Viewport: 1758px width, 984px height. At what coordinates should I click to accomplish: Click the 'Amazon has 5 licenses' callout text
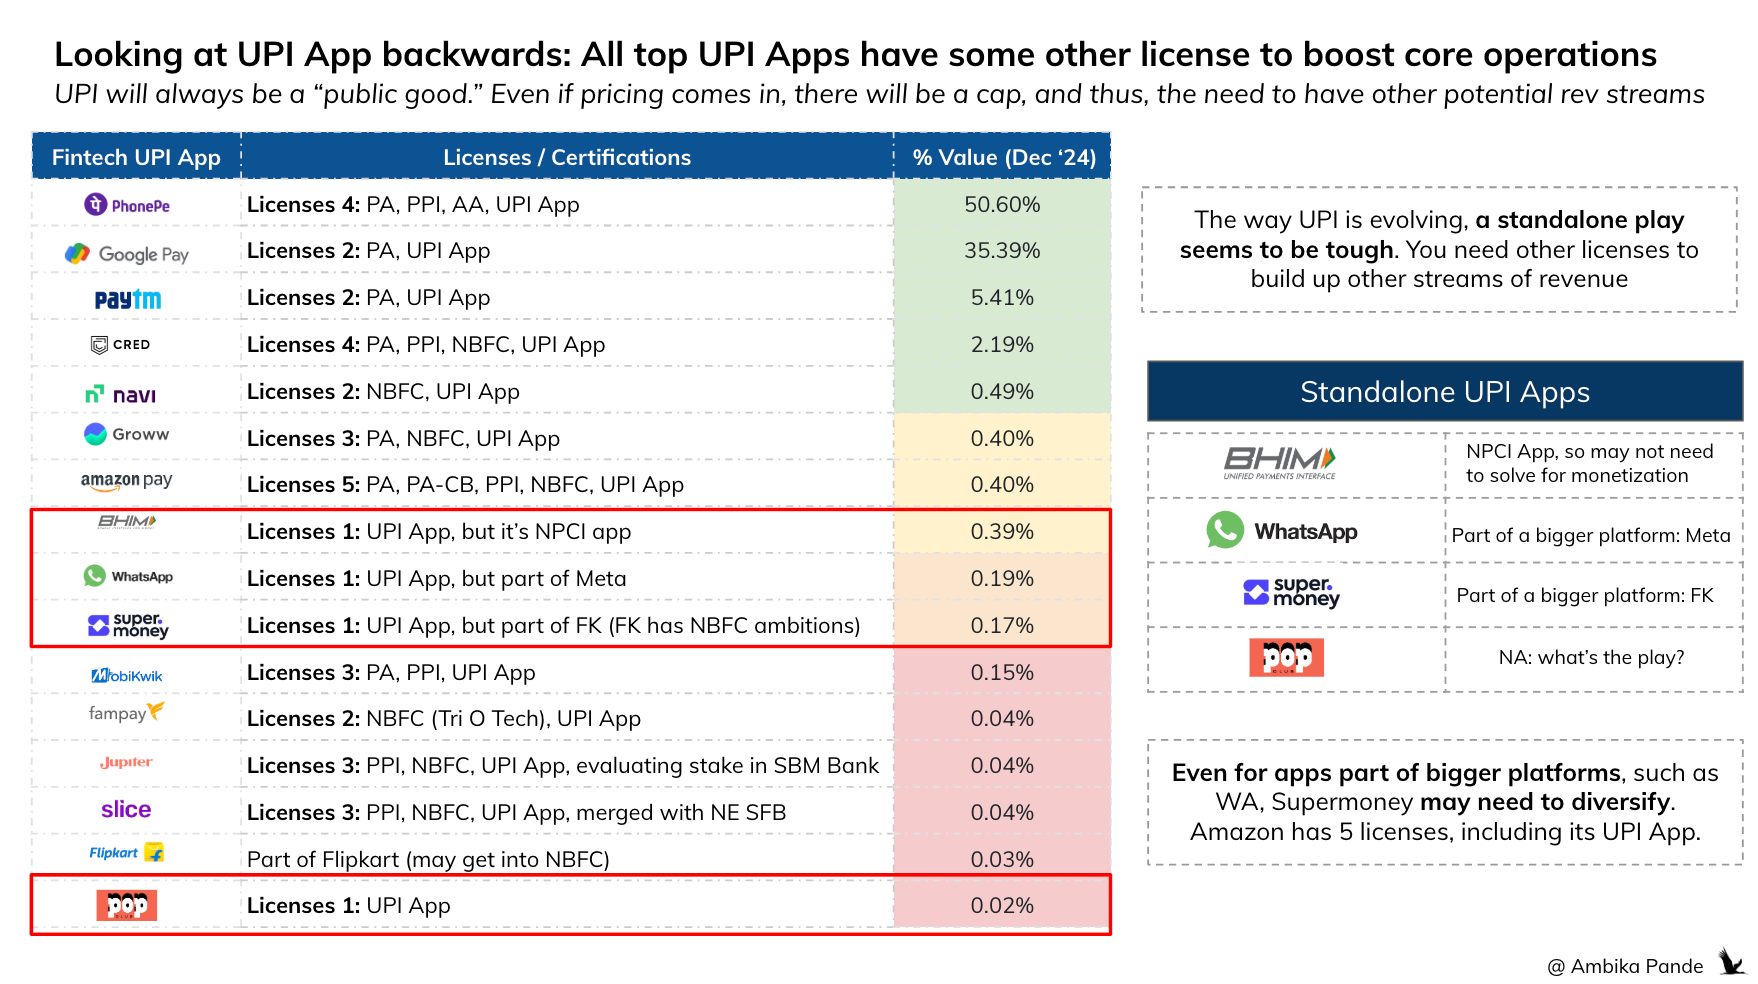pos(1445,832)
